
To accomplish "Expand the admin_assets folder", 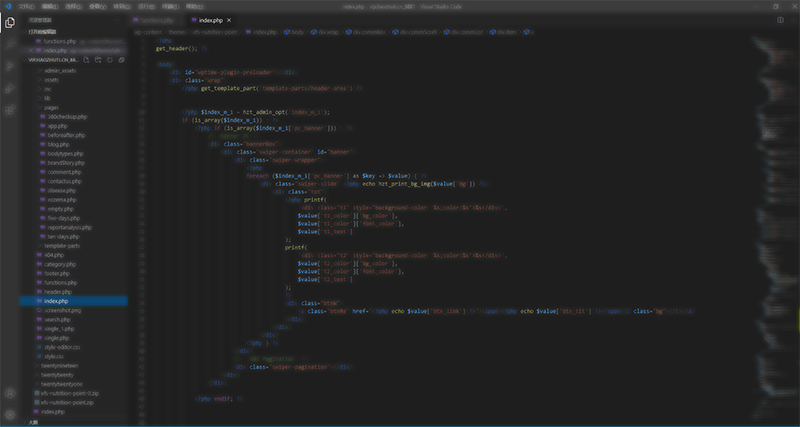I will [60, 70].
